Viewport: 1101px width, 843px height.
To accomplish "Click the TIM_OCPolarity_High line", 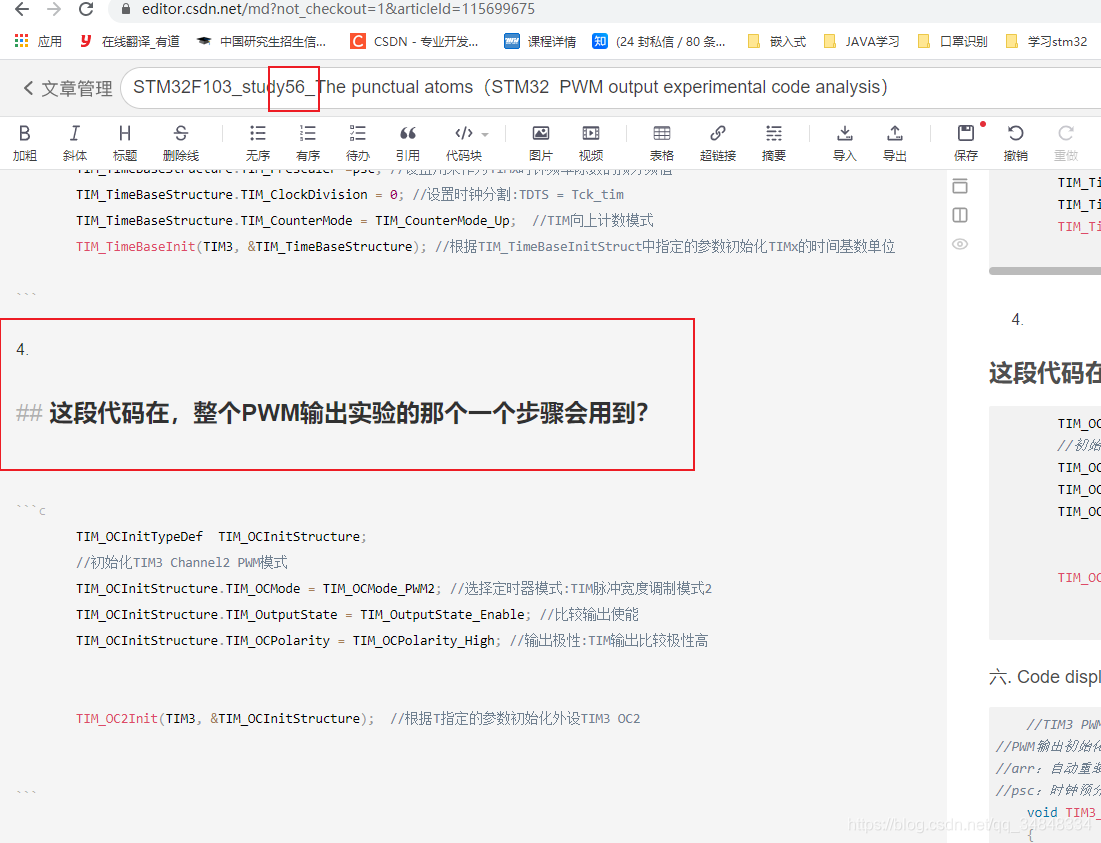I will 392,640.
